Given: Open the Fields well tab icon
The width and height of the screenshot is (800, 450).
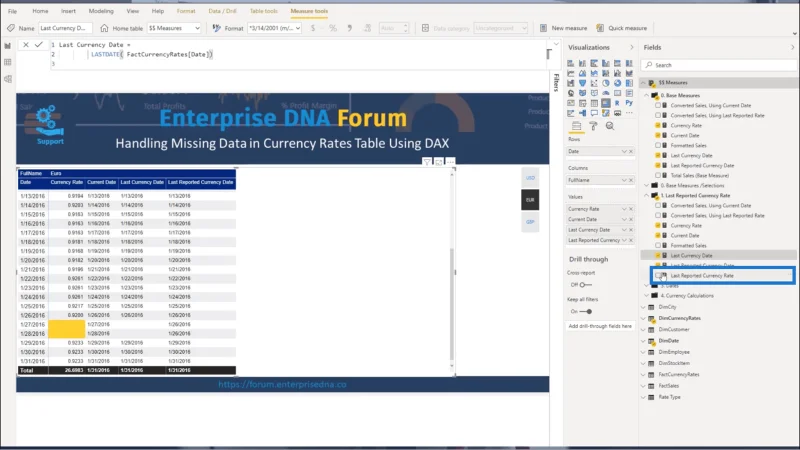Looking at the screenshot, I should (x=577, y=126).
